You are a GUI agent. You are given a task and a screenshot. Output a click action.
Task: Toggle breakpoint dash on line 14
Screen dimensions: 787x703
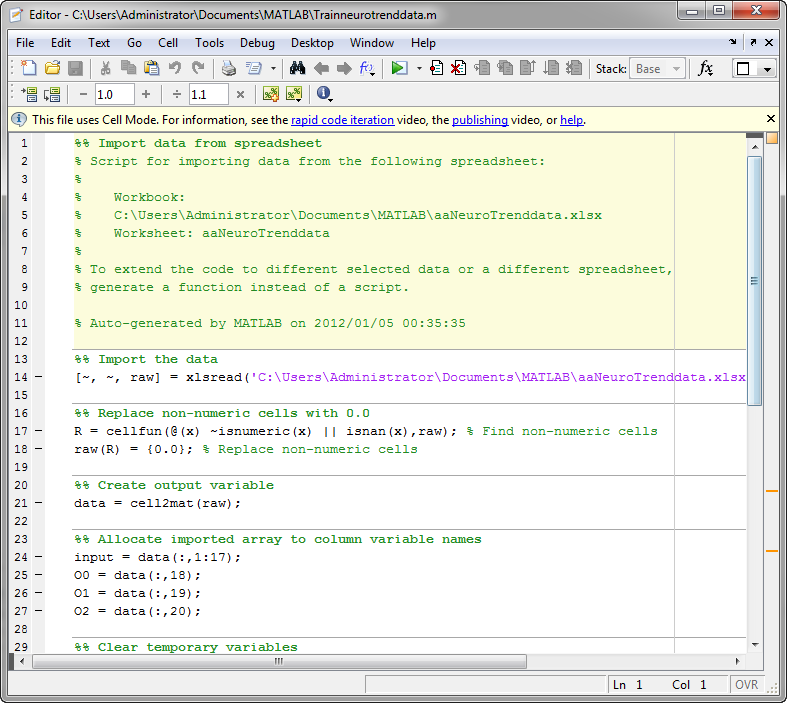39,377
